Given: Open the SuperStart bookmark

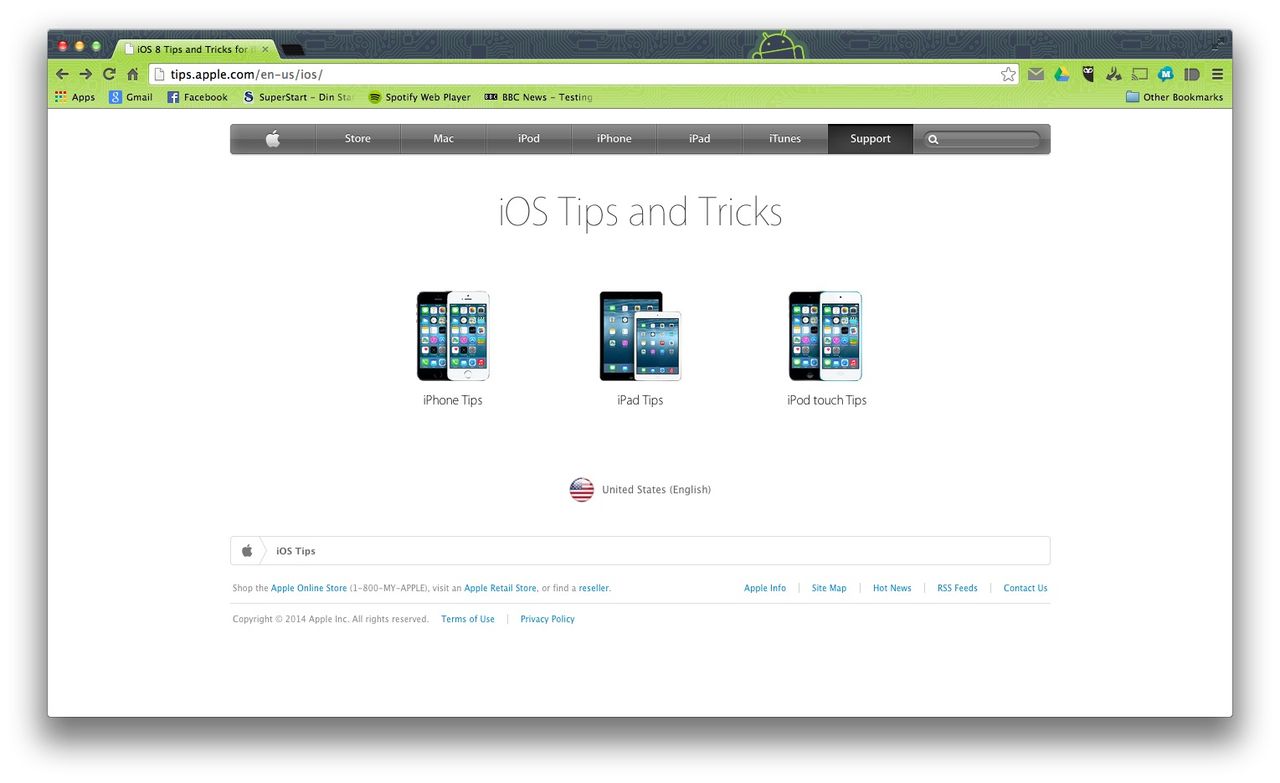Looking at the screenshot, I should (298, 97).
